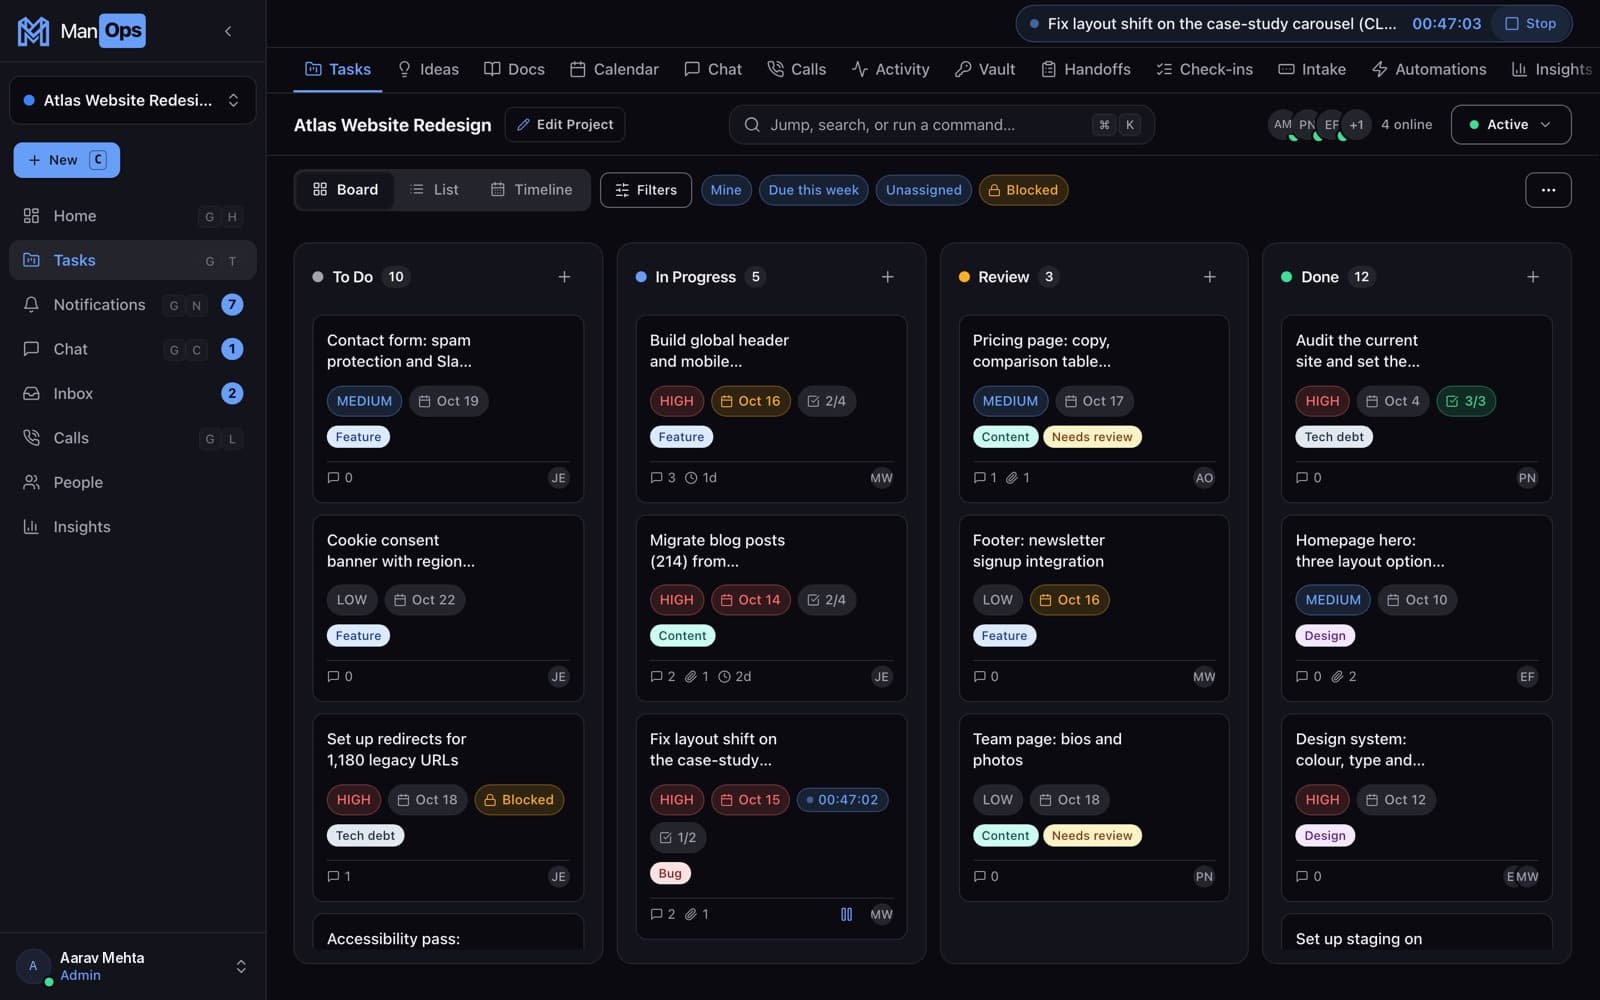Add a card to the In Progress column

click(887, 277)
